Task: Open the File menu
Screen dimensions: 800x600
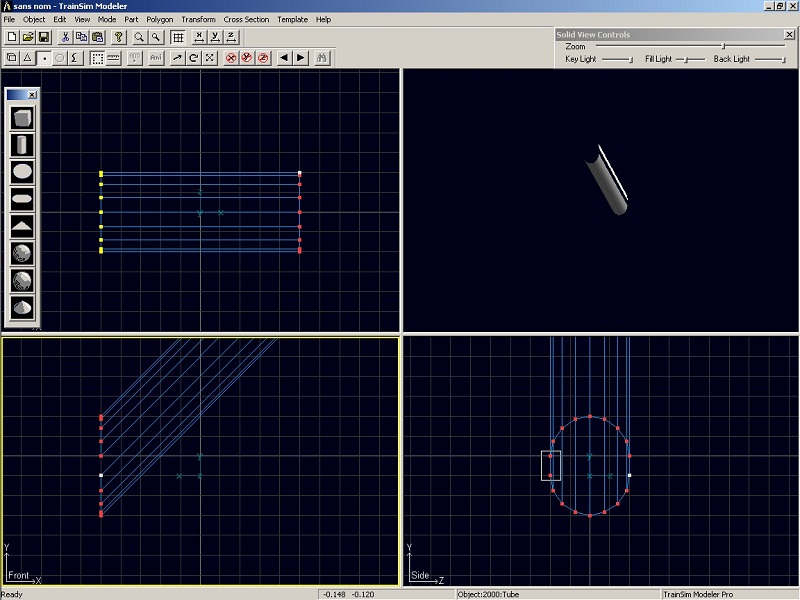Action: pos(9,19)
